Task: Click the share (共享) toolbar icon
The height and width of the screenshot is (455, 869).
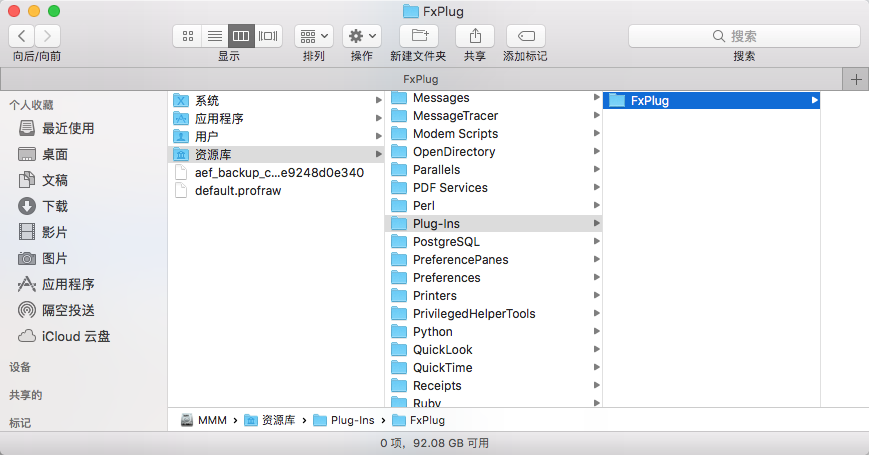Action: tap(475, 36)
